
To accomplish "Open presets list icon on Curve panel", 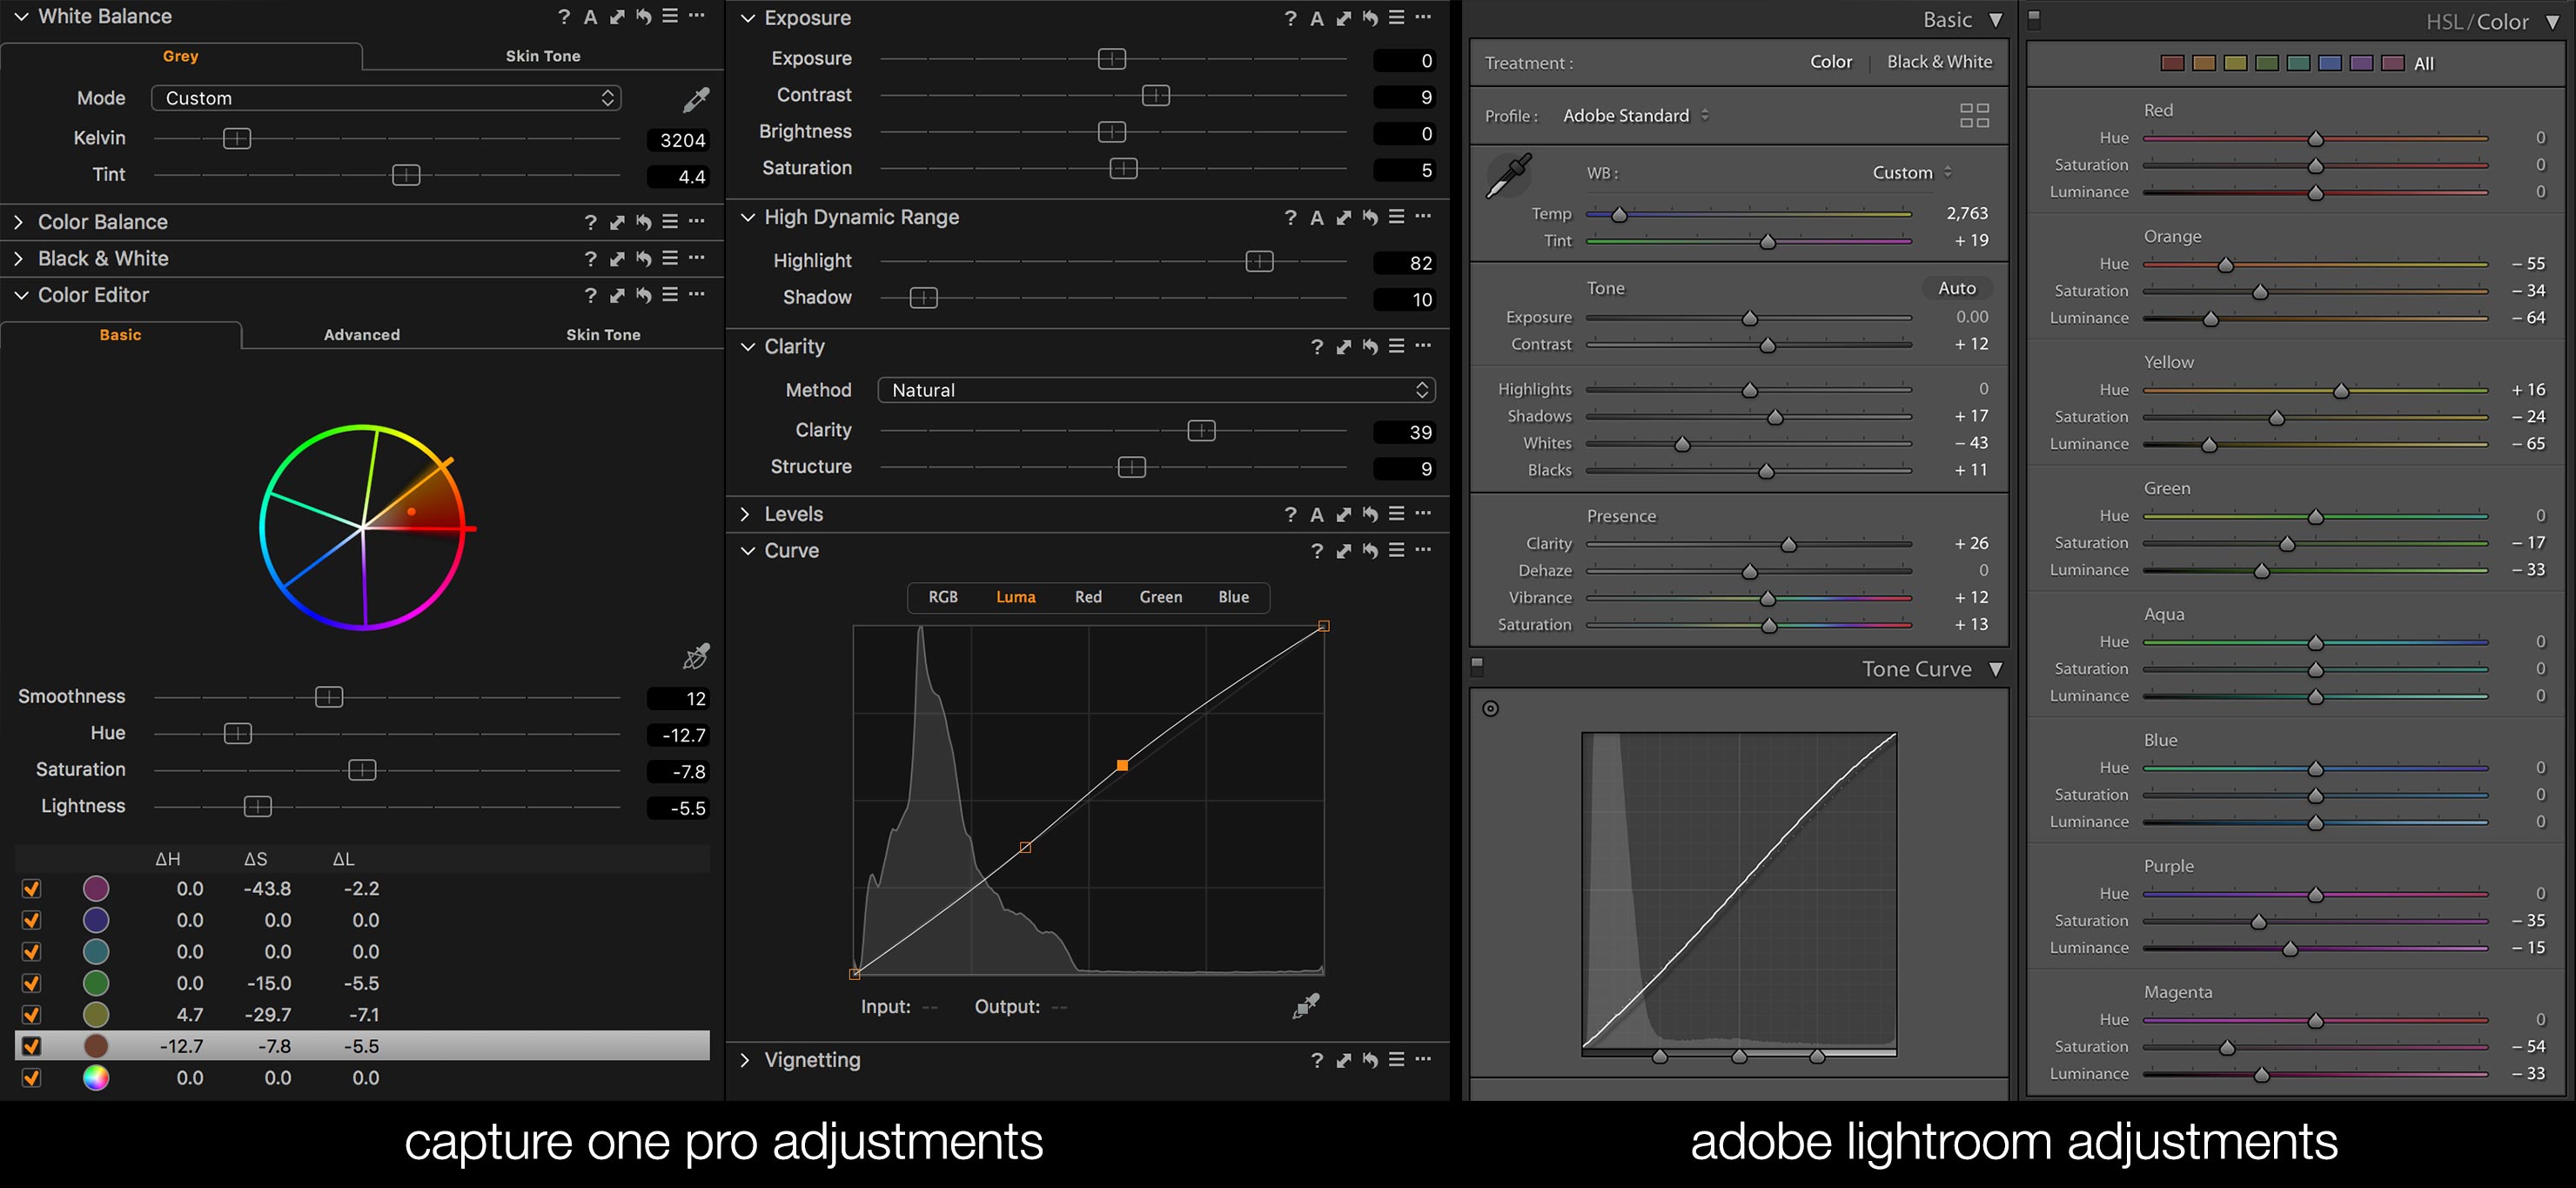I will tap(1396, 551).
